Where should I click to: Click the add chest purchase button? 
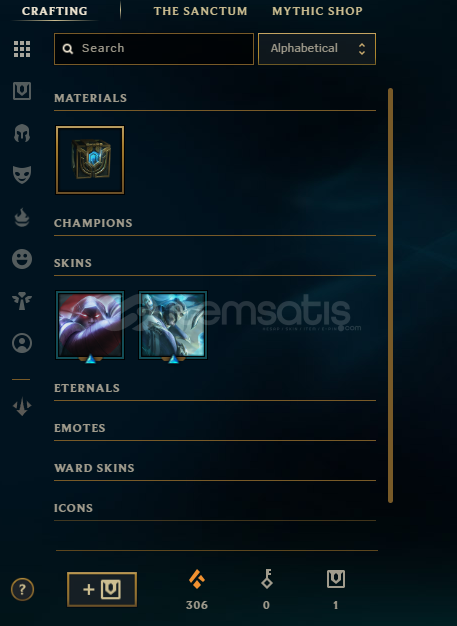click(102, 589)
